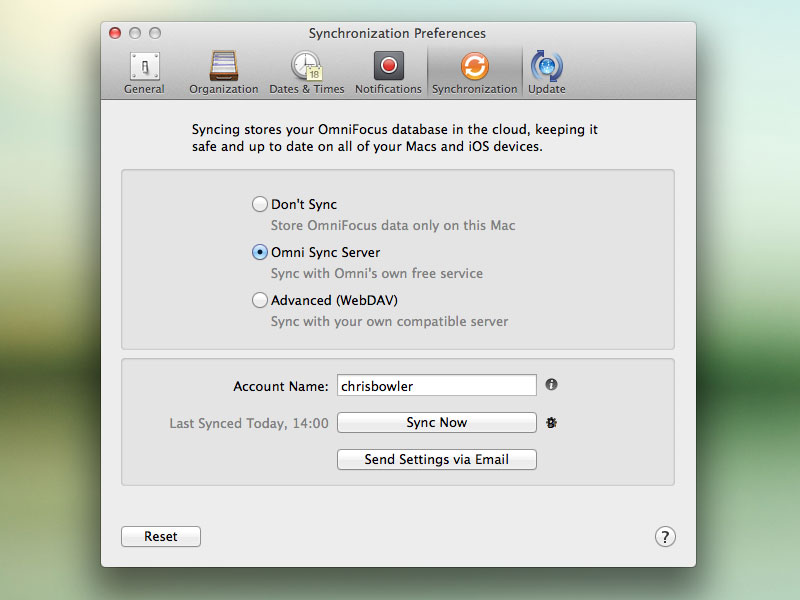Click Send Settings via Email

click(x=437, y=459)
